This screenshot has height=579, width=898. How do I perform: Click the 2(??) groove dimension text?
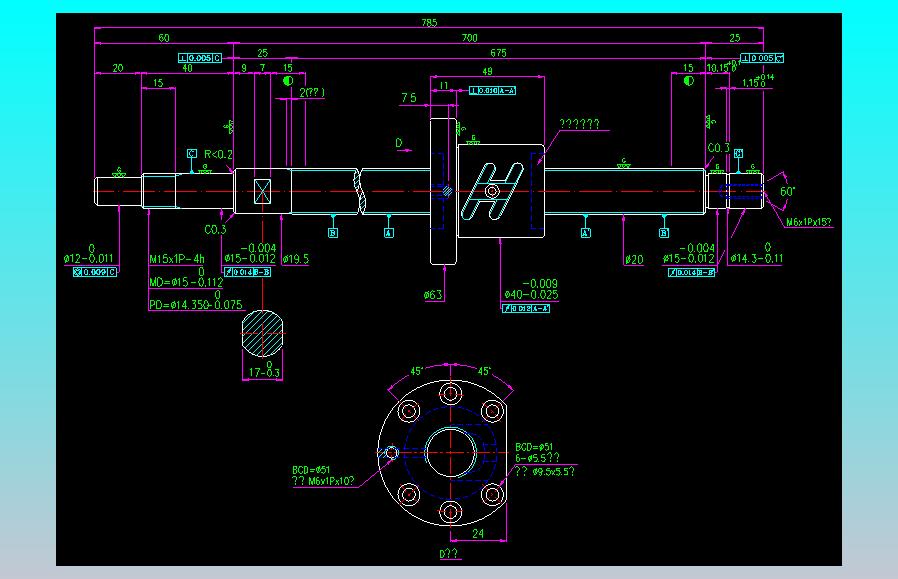(312, 92)
